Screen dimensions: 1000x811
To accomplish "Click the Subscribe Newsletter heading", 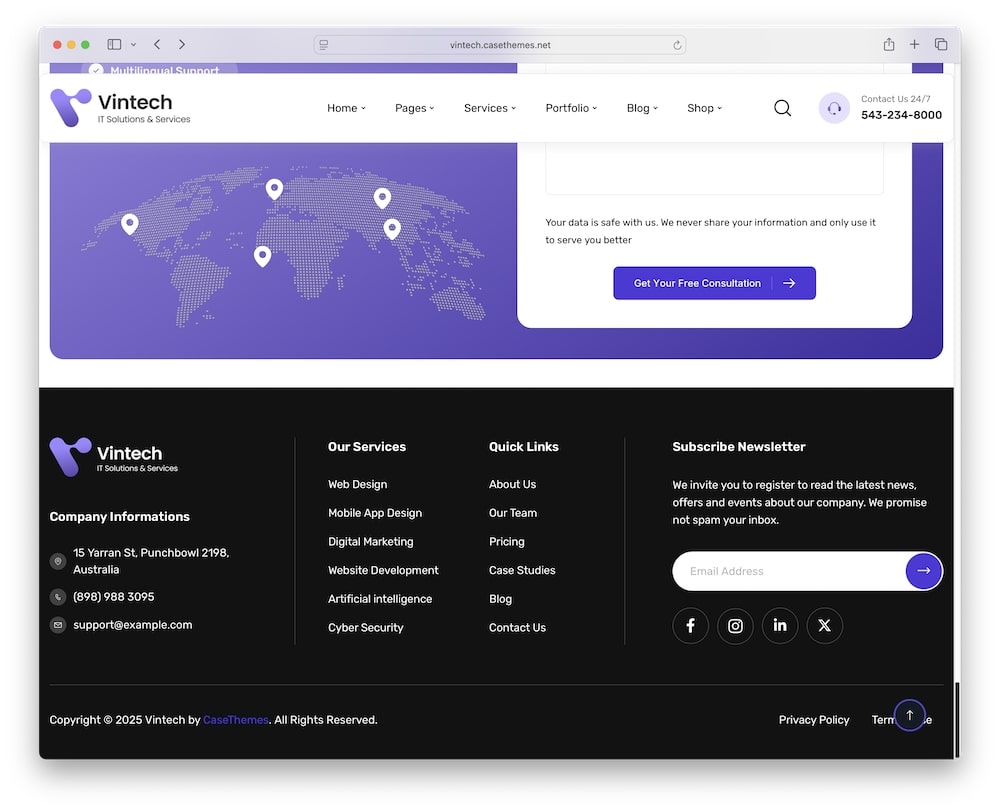I will (739, 447).
